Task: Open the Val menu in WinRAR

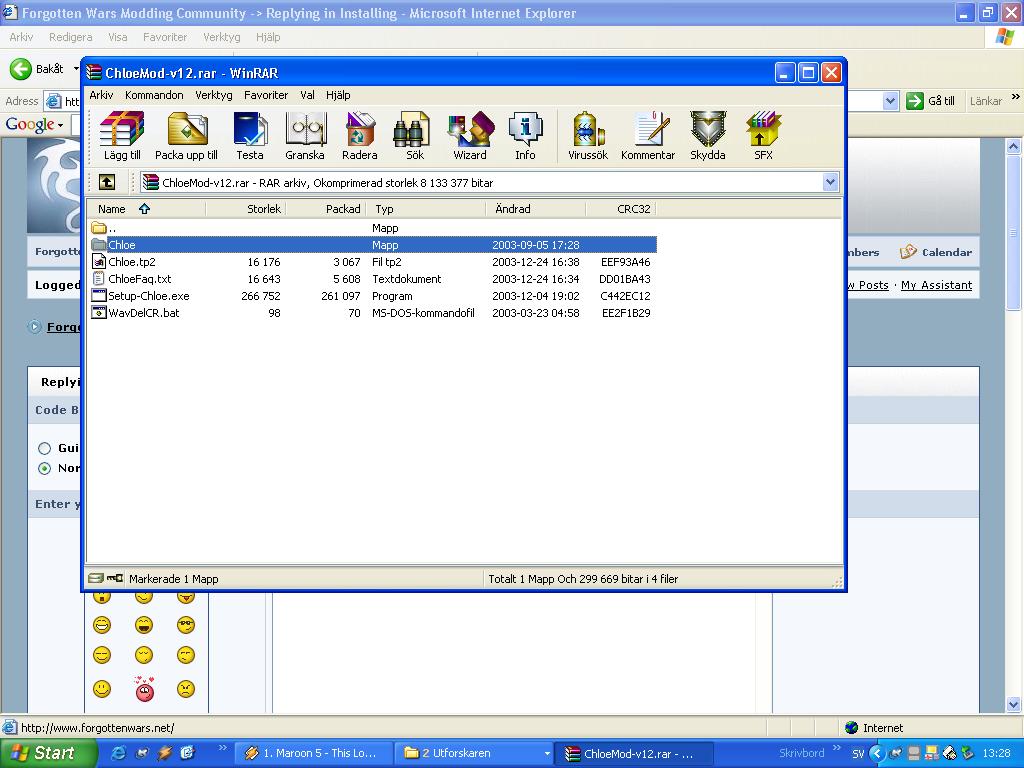Action: 307,95
